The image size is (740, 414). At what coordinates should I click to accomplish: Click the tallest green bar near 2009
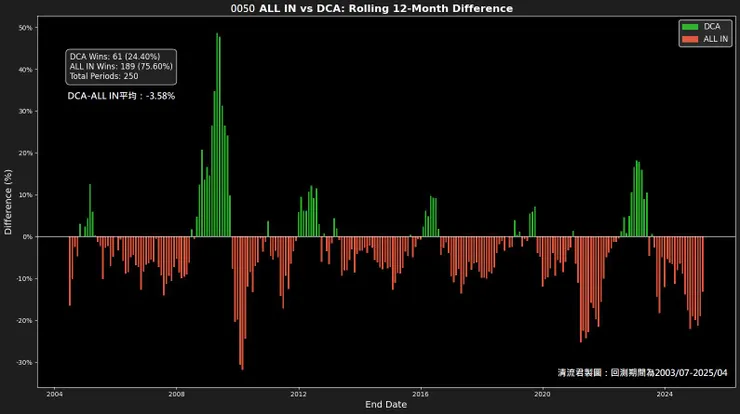point(217,135)
